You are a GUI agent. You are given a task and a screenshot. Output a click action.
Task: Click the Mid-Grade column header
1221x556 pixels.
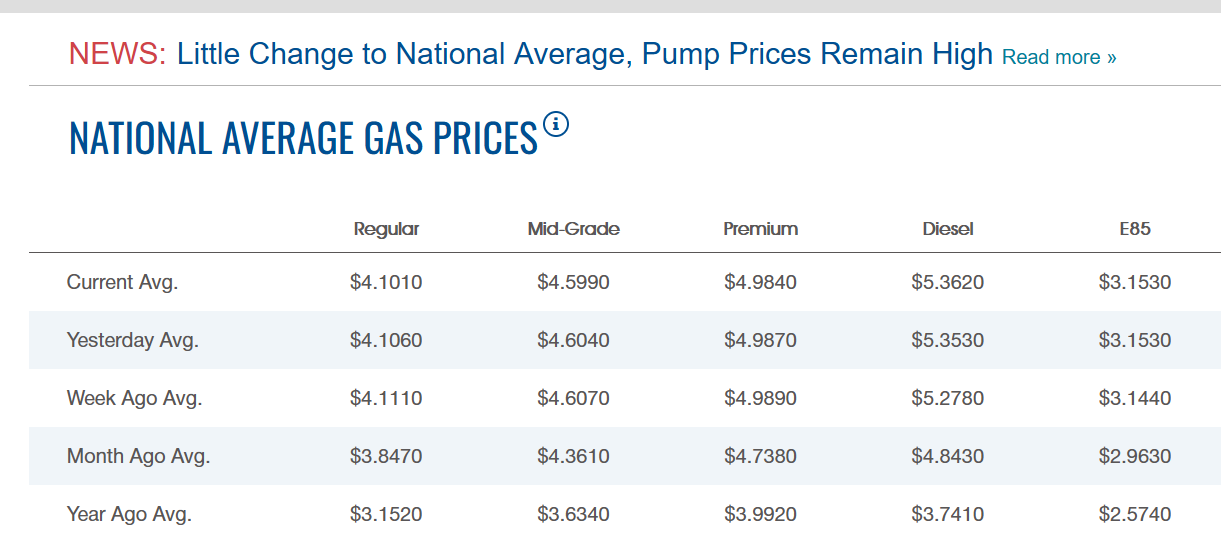(573, 229)
